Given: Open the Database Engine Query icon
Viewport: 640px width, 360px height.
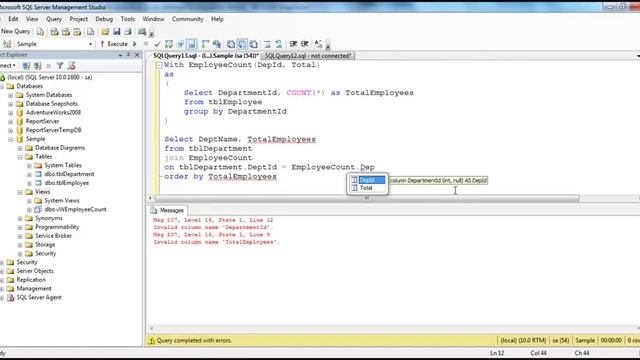Looking at the screenshot, I should coord(40,31).
